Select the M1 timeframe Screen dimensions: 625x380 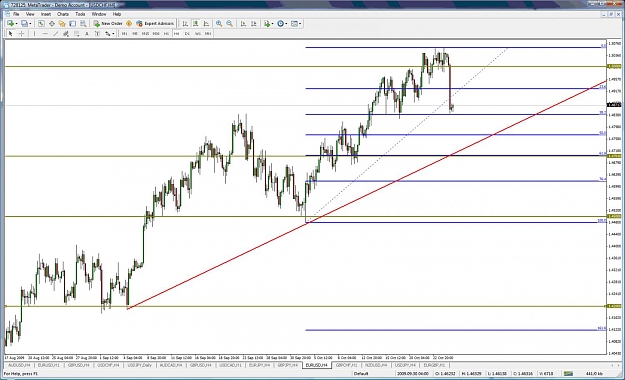tap(124, 33)
